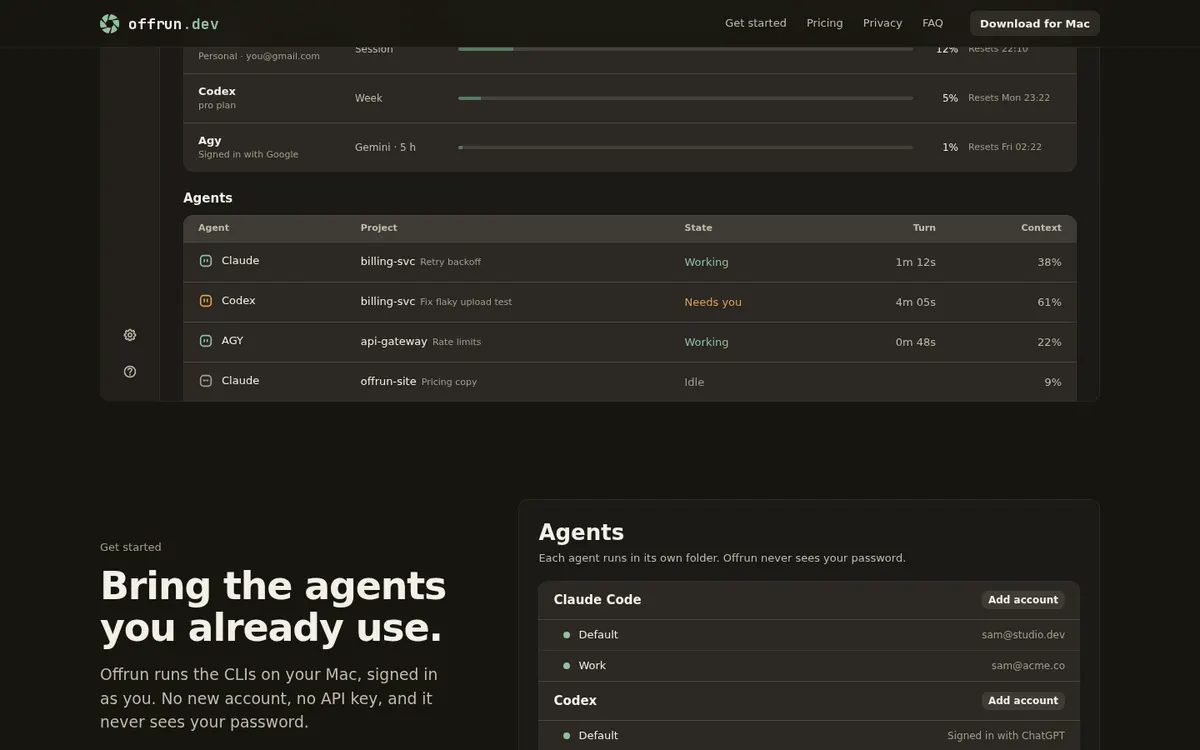Sort by the Turn column header
The width and height of the screenshot is (1200, 750).
pos(924,228)
